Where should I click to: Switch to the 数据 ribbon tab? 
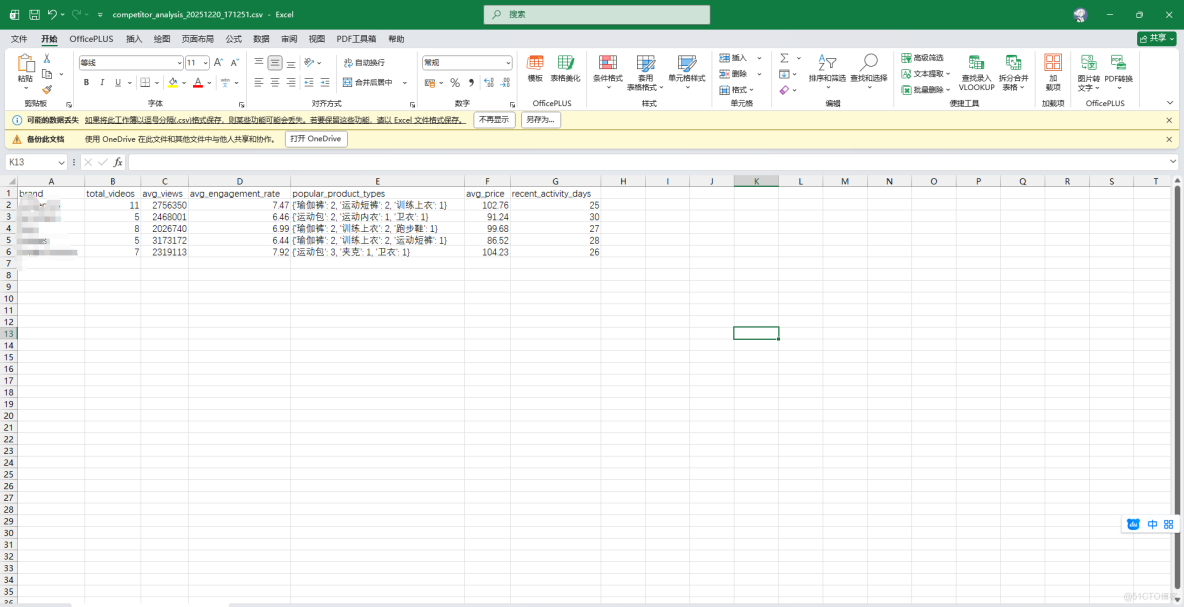[x=261, y=39]
